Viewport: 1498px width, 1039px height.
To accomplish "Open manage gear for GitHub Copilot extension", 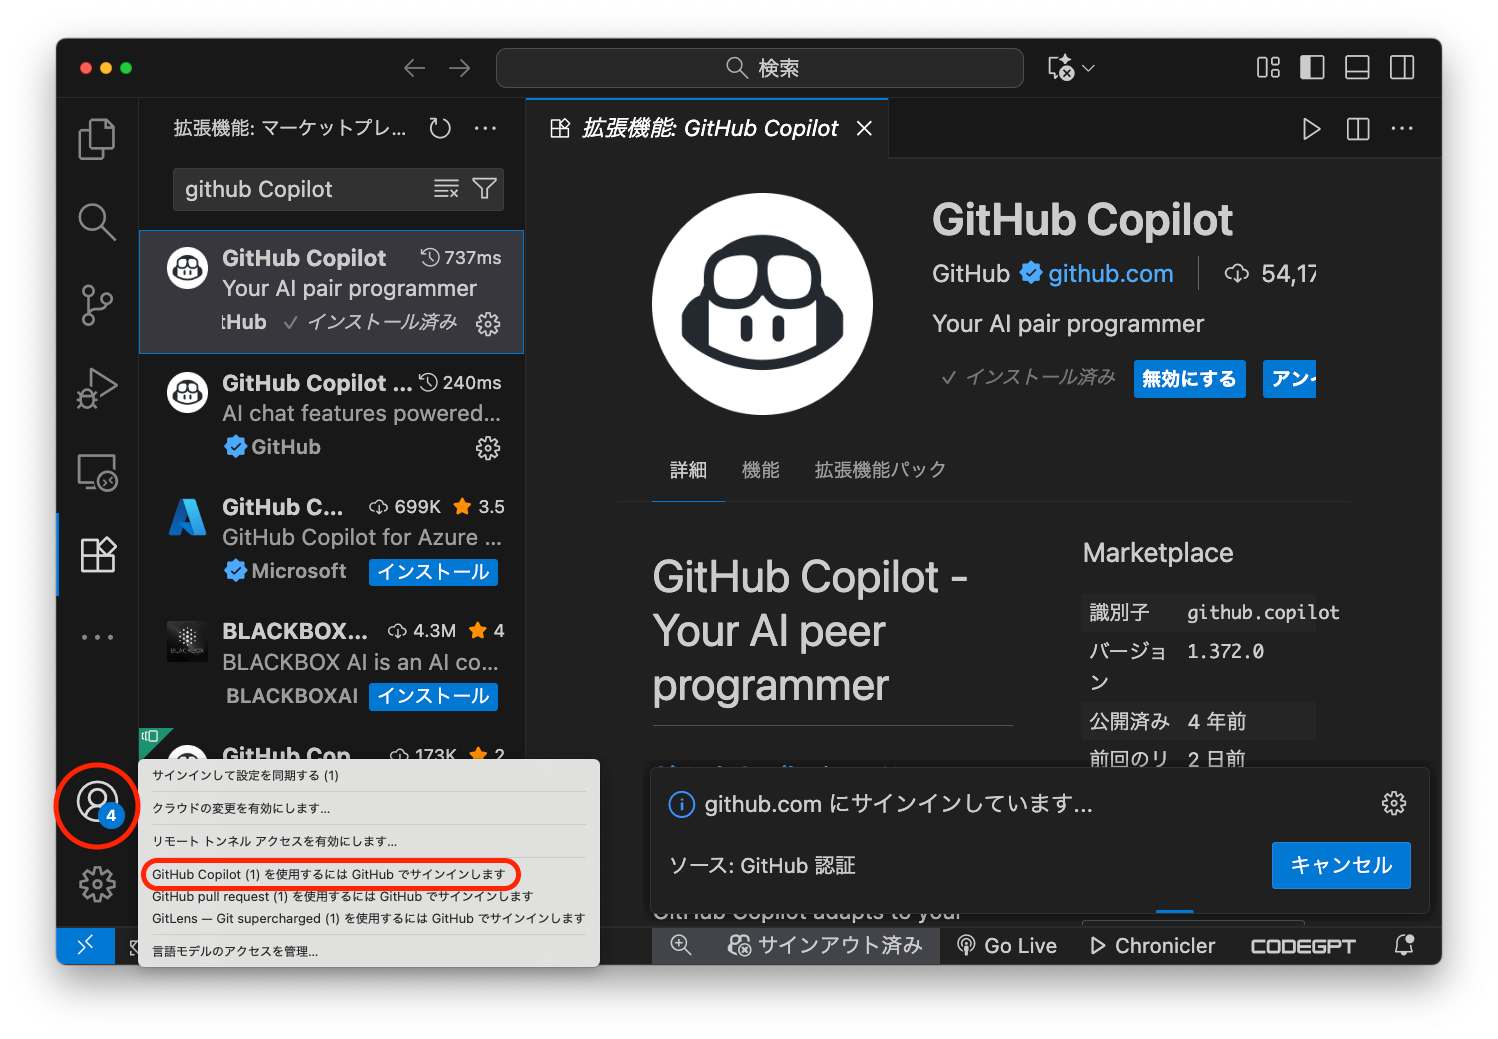I will point(488,324).
